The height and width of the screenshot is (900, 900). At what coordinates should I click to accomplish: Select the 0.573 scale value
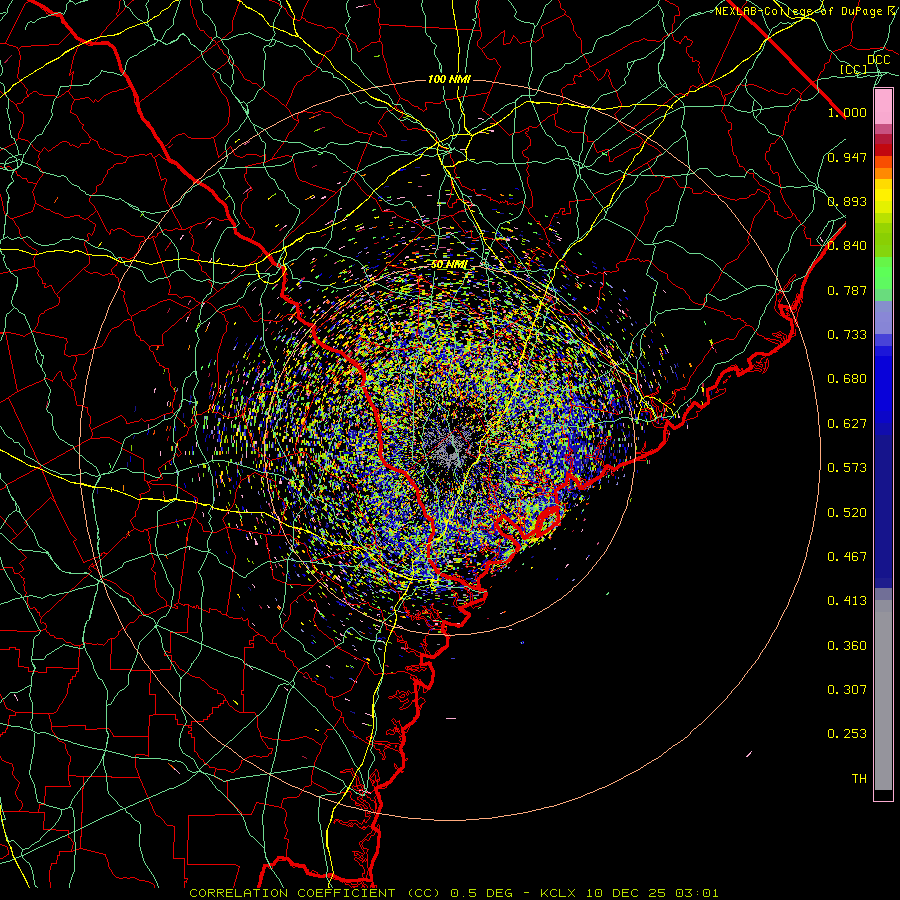(847, 468)
